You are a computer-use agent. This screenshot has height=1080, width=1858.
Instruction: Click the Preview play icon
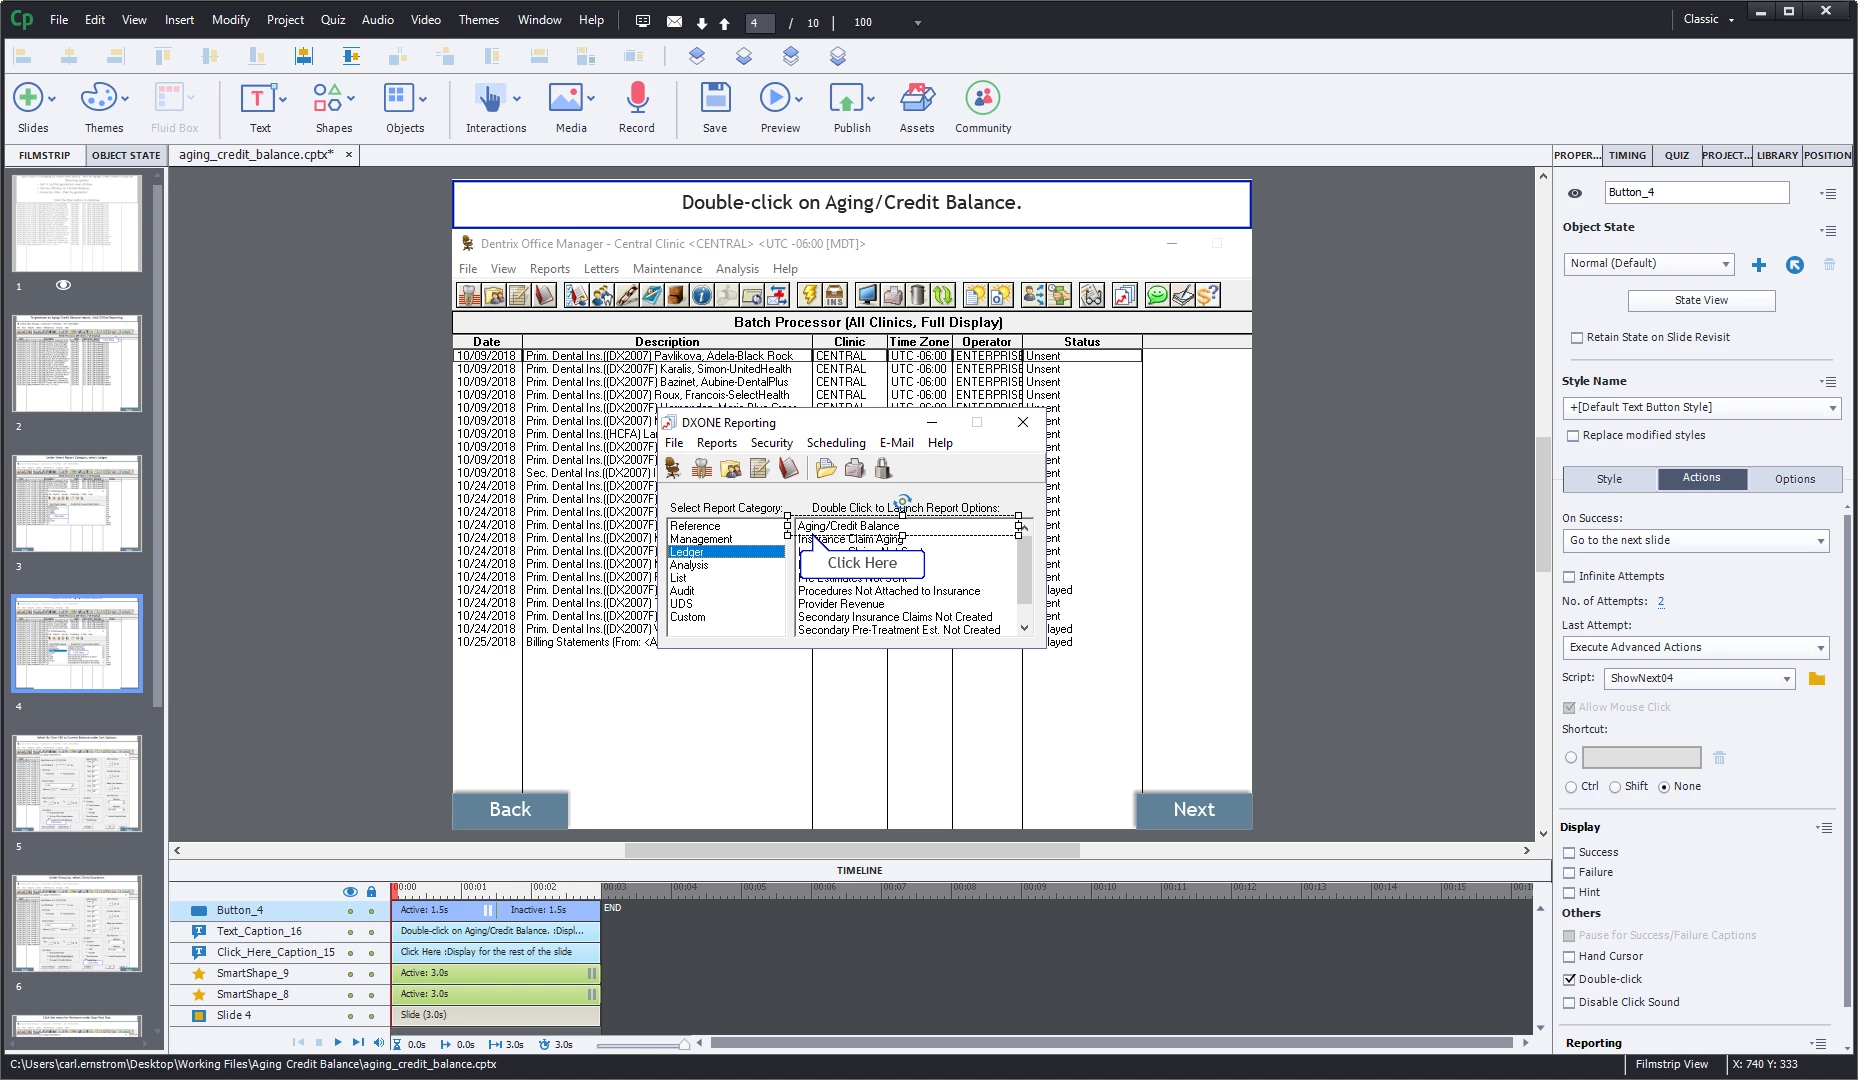click(774, 99)
